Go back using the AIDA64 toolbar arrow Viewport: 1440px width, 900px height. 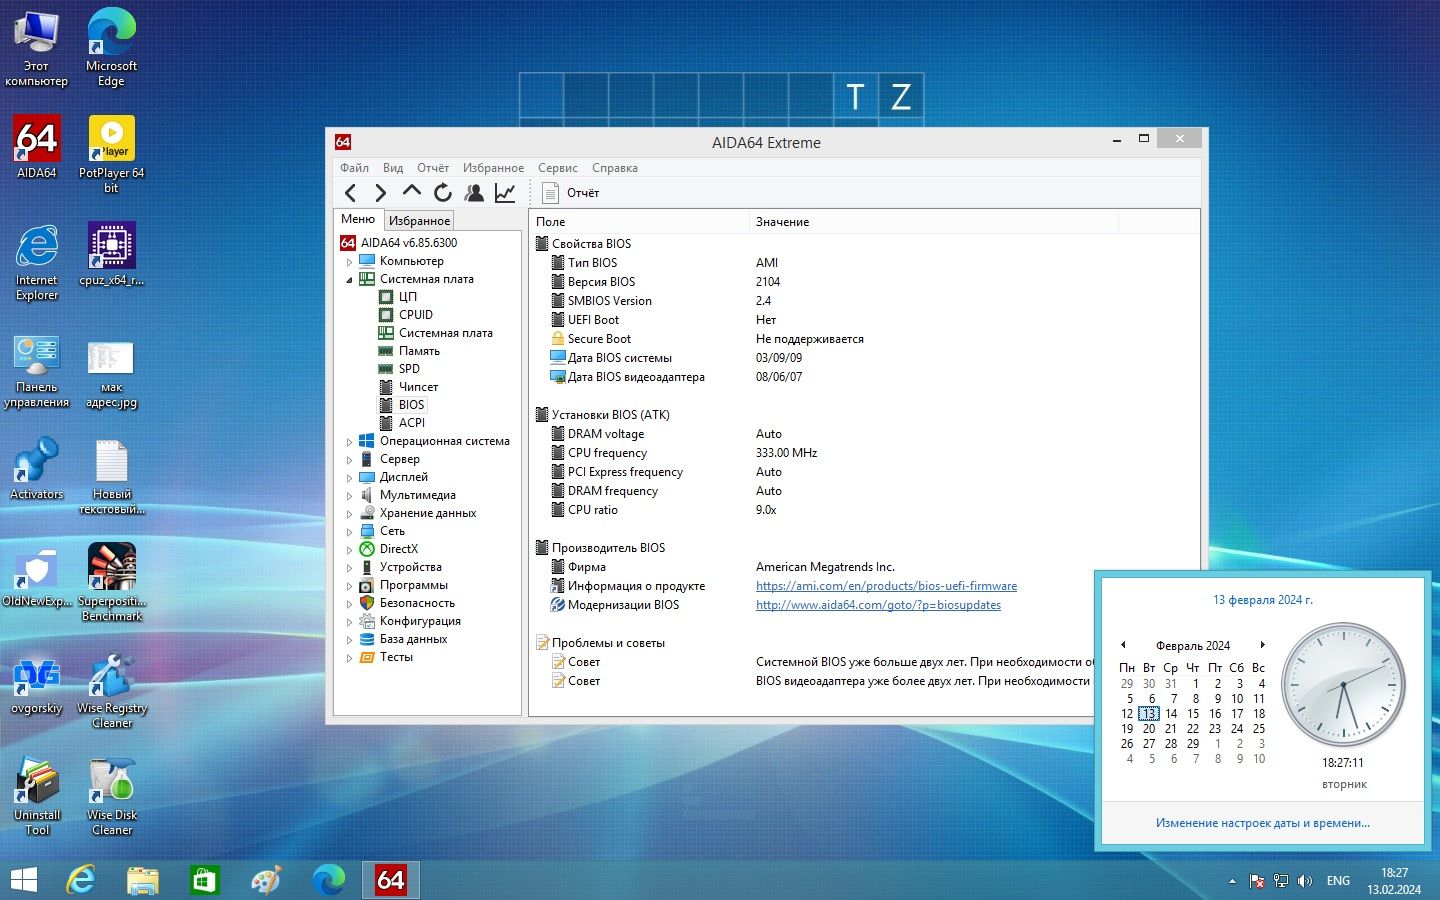click(x=350, y=193)
